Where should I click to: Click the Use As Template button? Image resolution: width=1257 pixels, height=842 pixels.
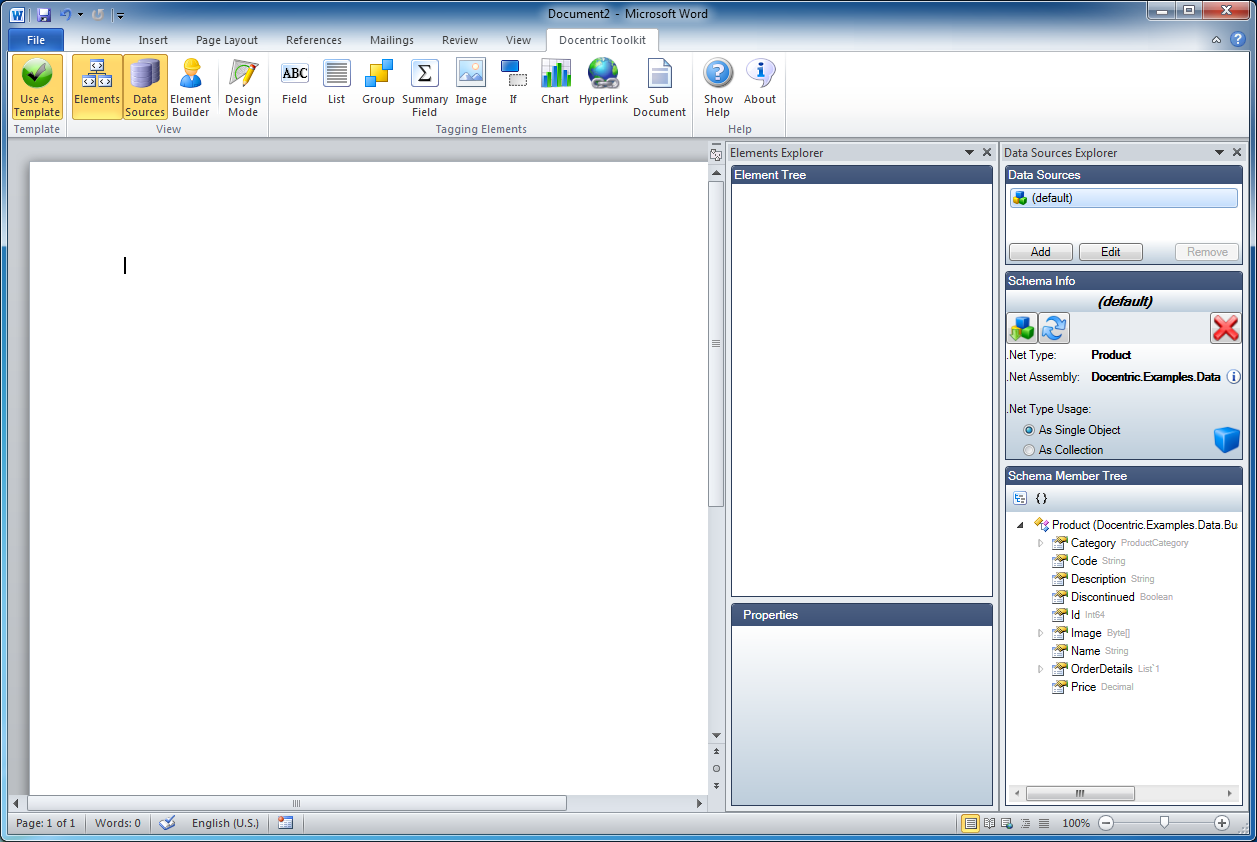37,87
